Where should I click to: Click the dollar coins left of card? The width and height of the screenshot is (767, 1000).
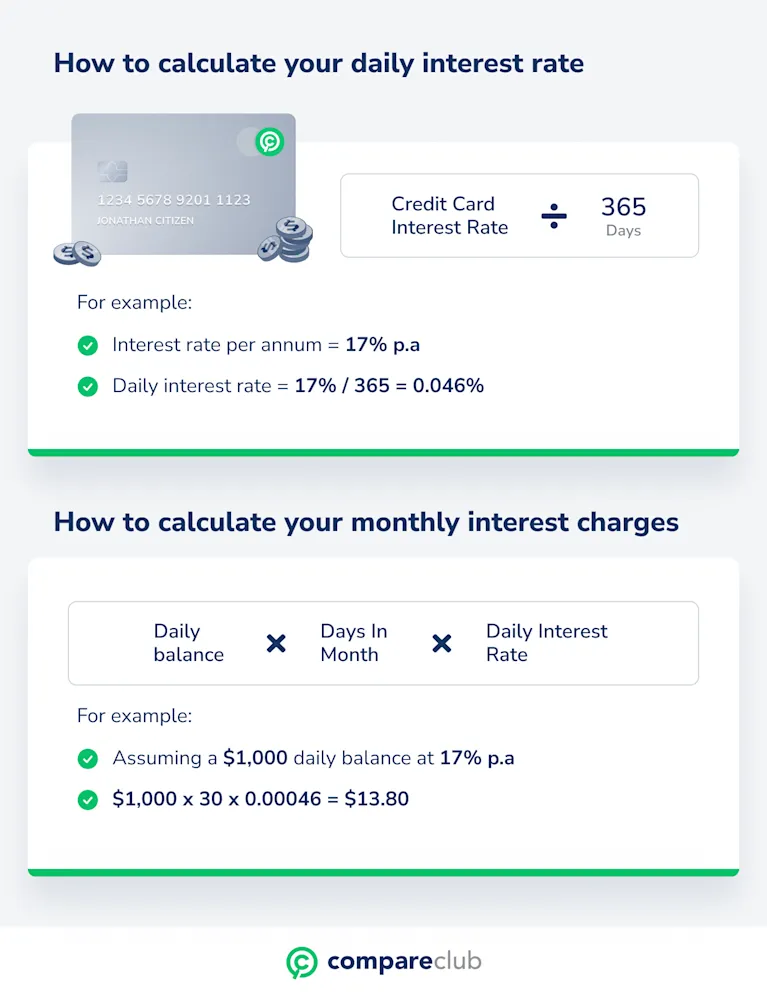click(77, 253)
